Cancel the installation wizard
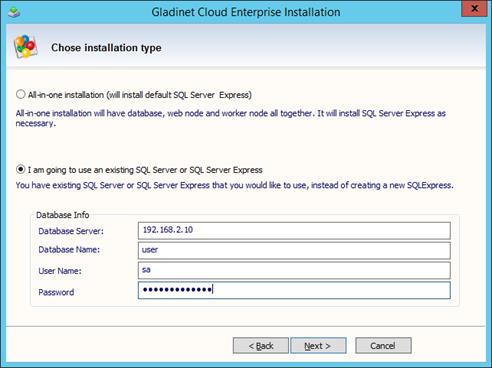492x368 pixels. (383, 346)
